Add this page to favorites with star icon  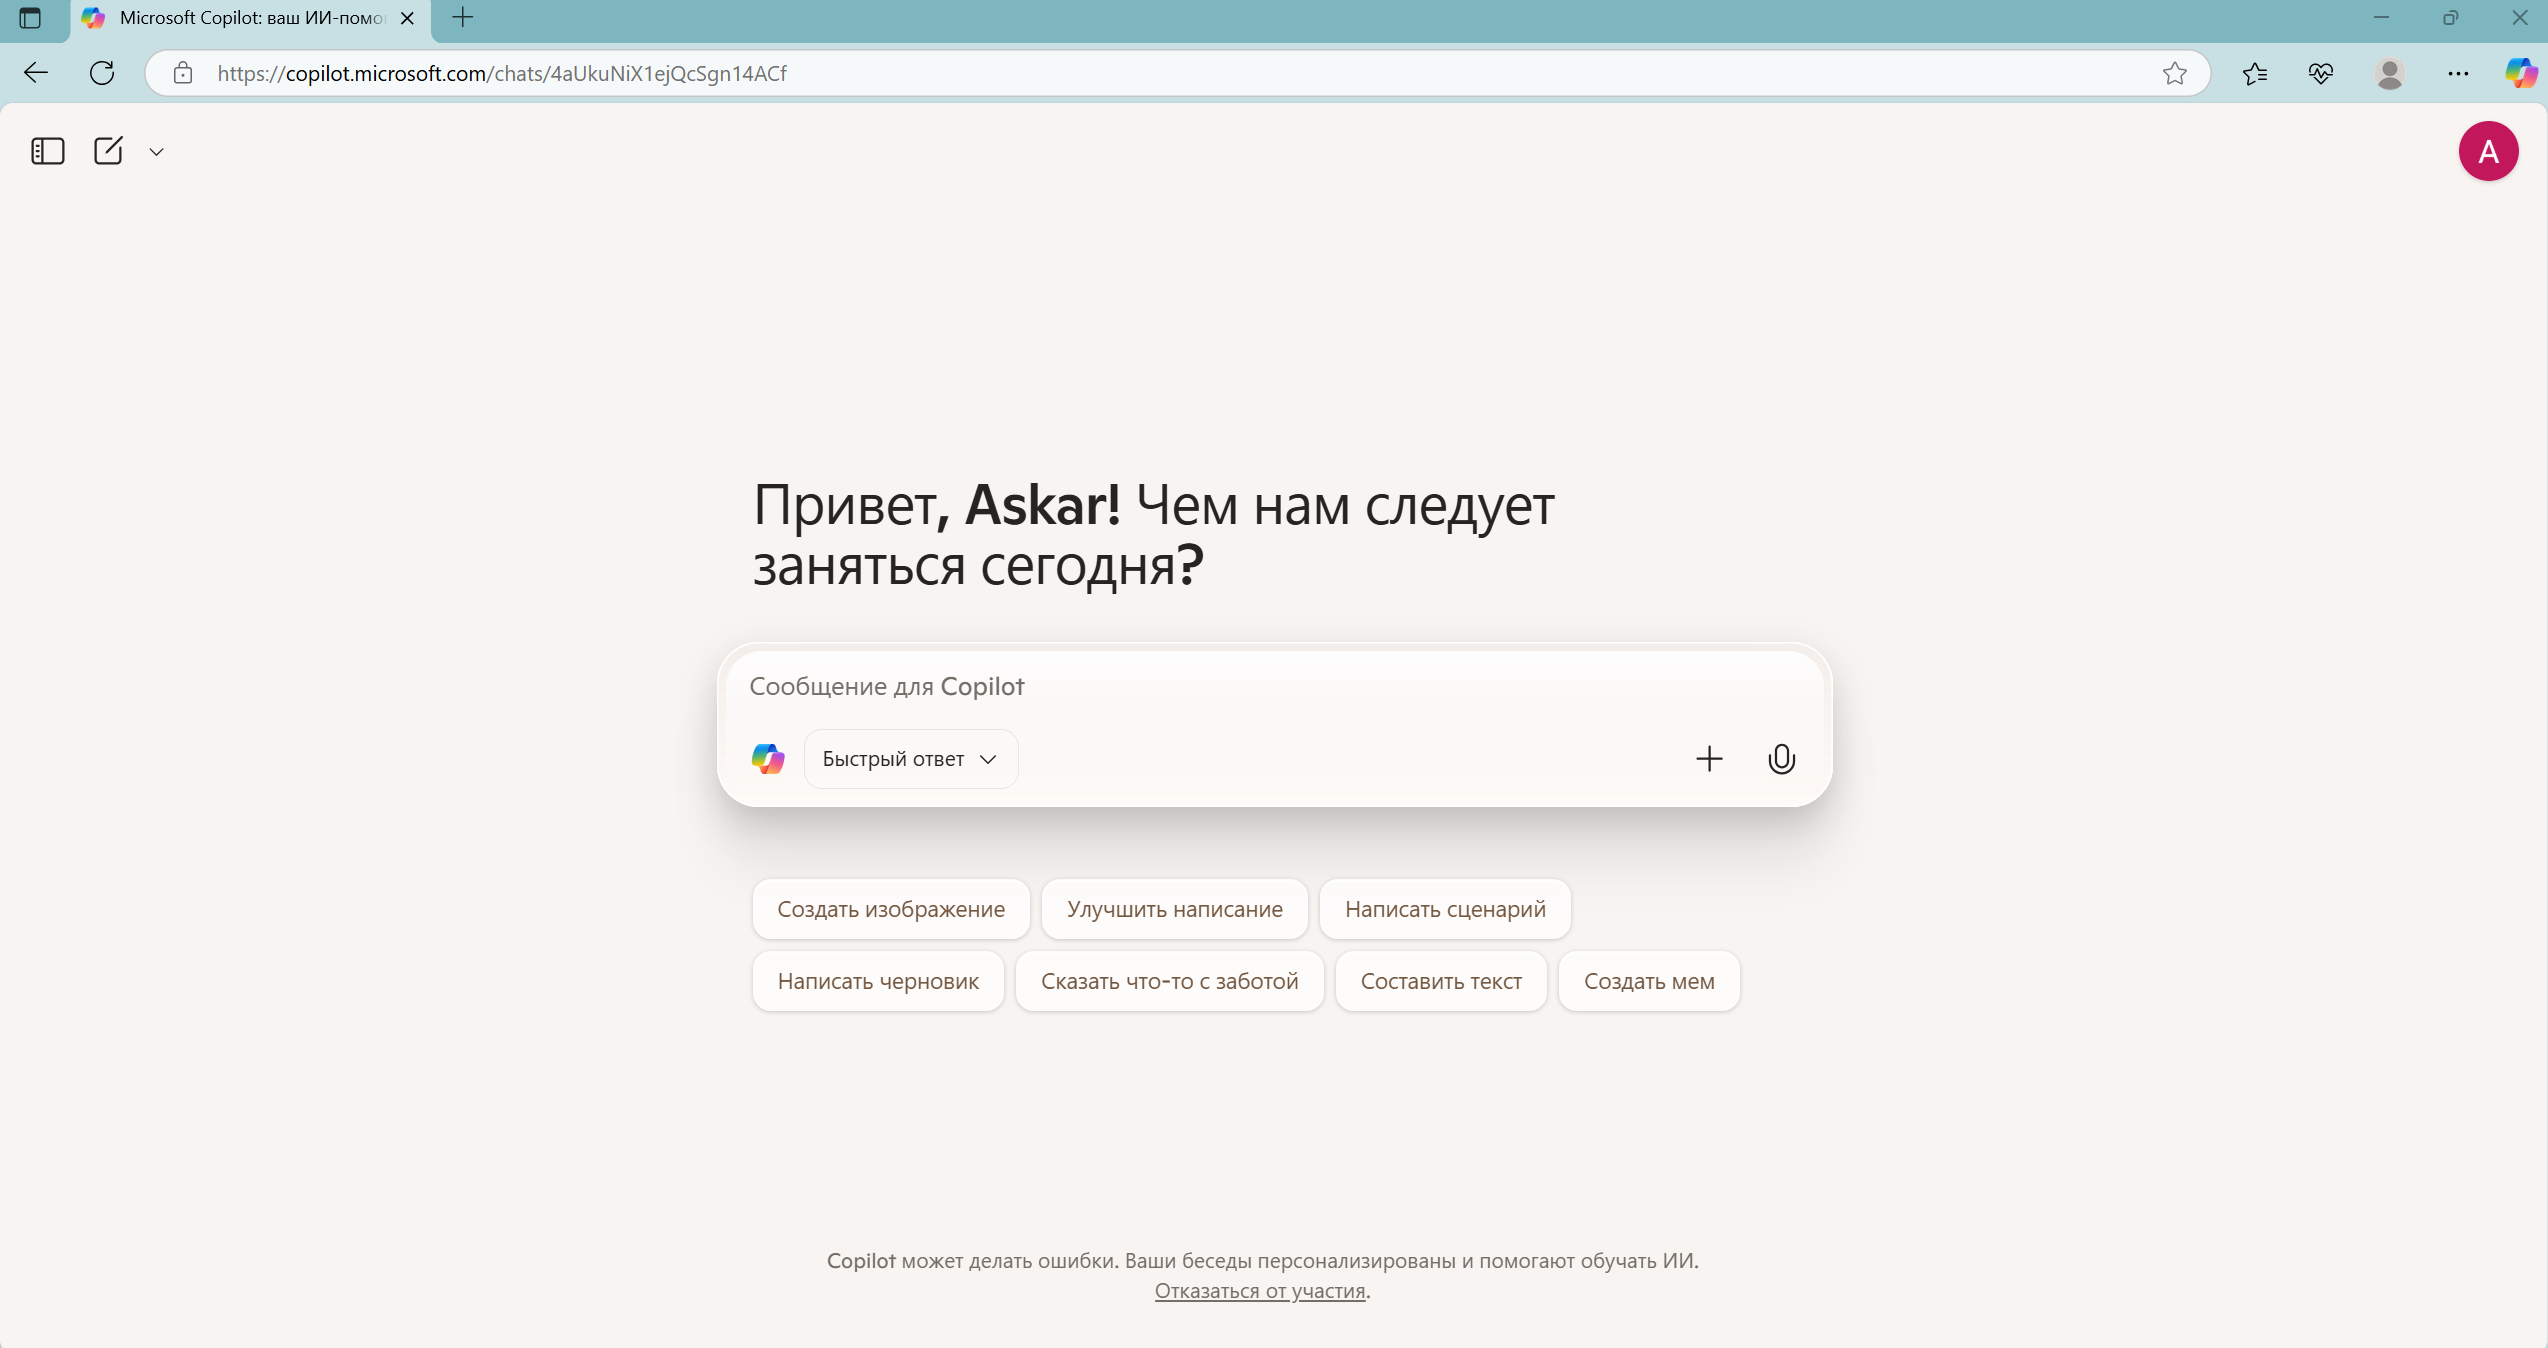point(2174,73)
